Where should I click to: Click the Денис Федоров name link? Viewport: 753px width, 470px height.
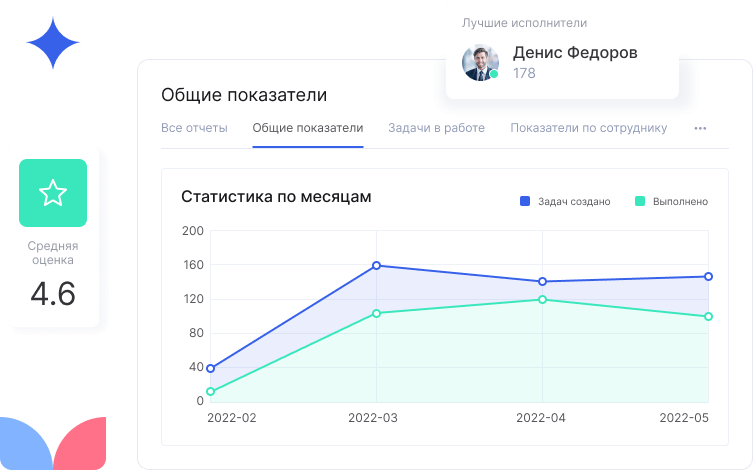574,53
